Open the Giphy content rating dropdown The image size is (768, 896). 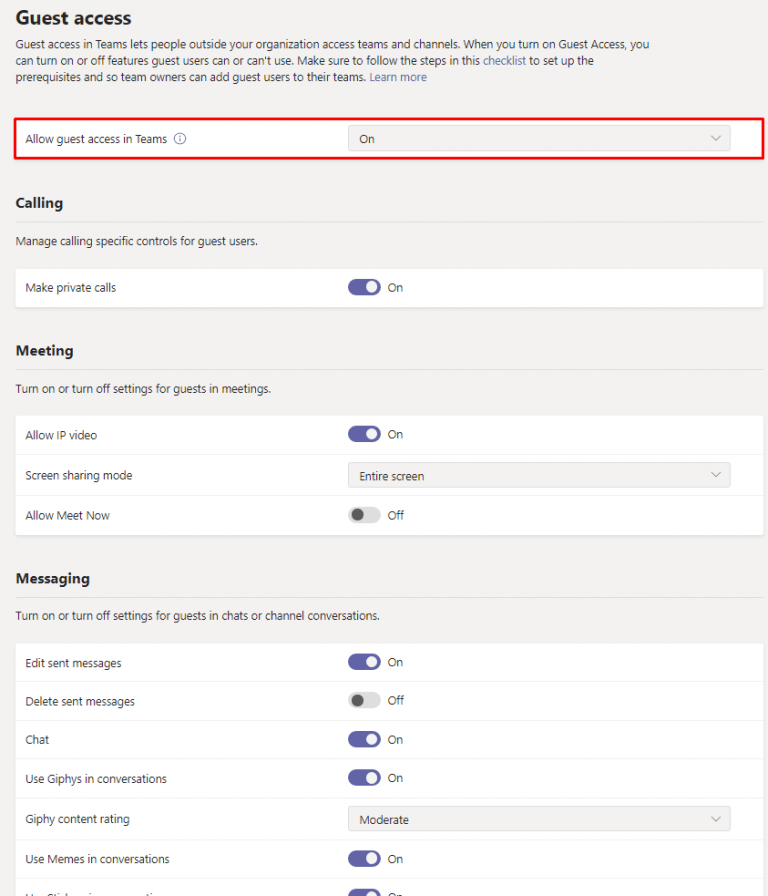539,818
